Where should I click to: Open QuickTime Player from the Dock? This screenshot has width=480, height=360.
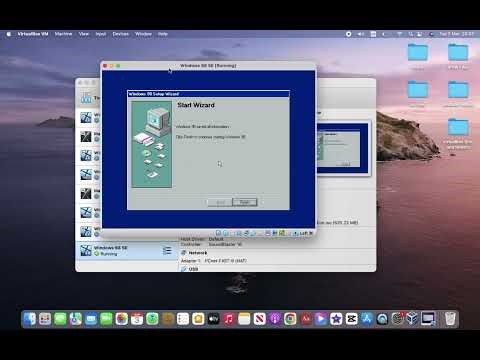click(382, 319)
